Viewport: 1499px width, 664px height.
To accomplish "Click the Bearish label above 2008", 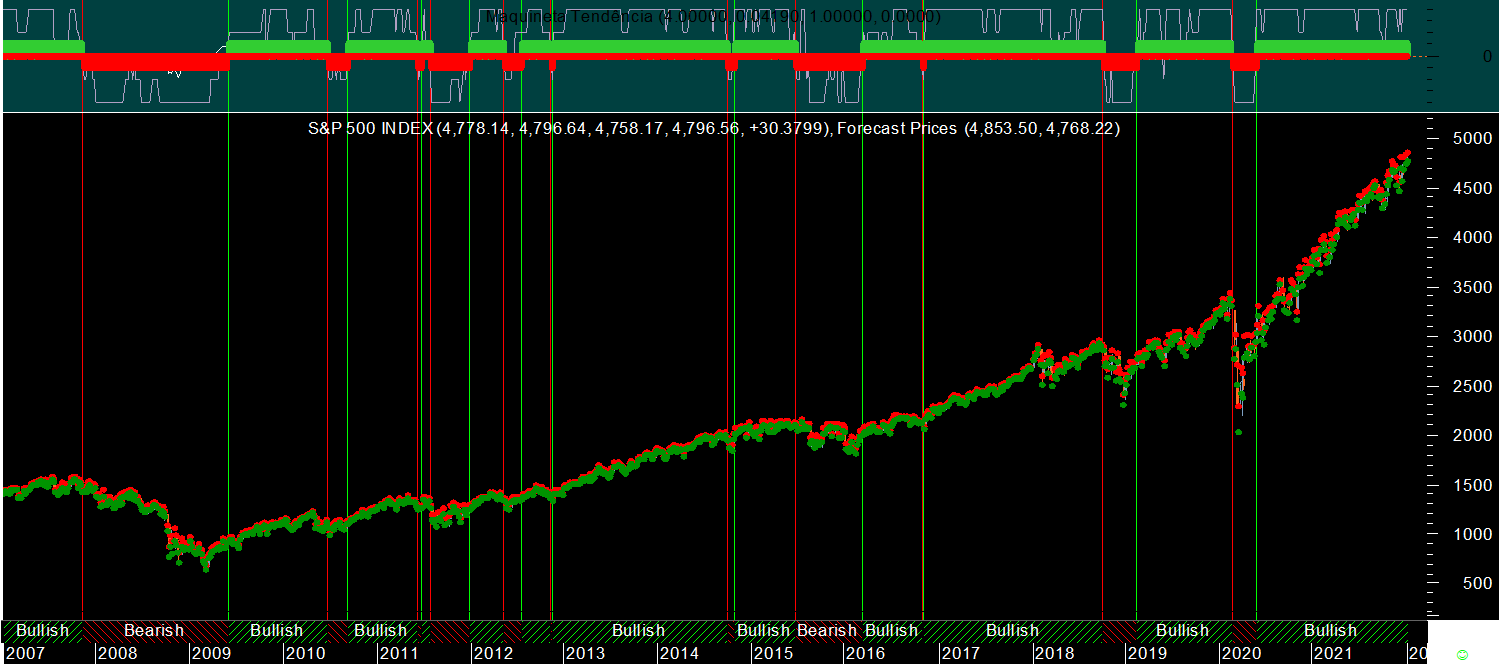I will click(x=154, y=631).
